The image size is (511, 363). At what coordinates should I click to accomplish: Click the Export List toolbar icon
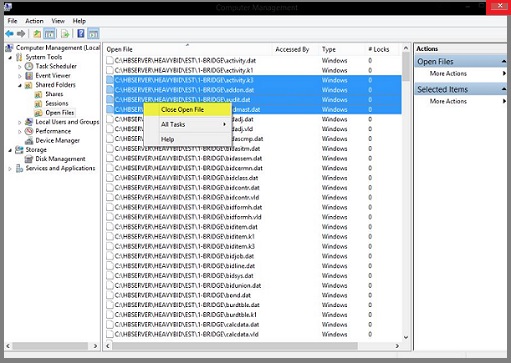tap(65, 34)
